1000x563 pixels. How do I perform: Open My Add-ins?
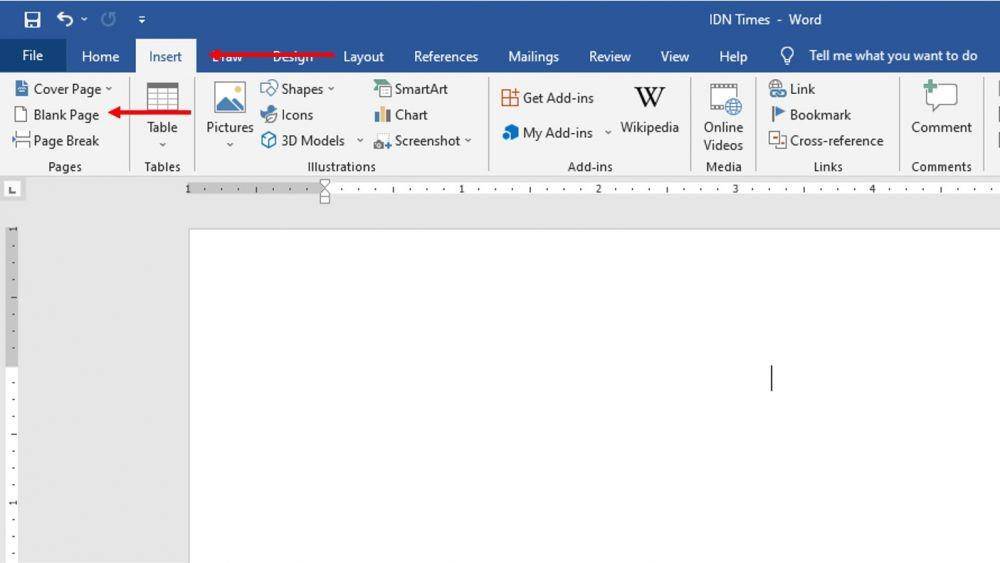(x=547, y=133)
